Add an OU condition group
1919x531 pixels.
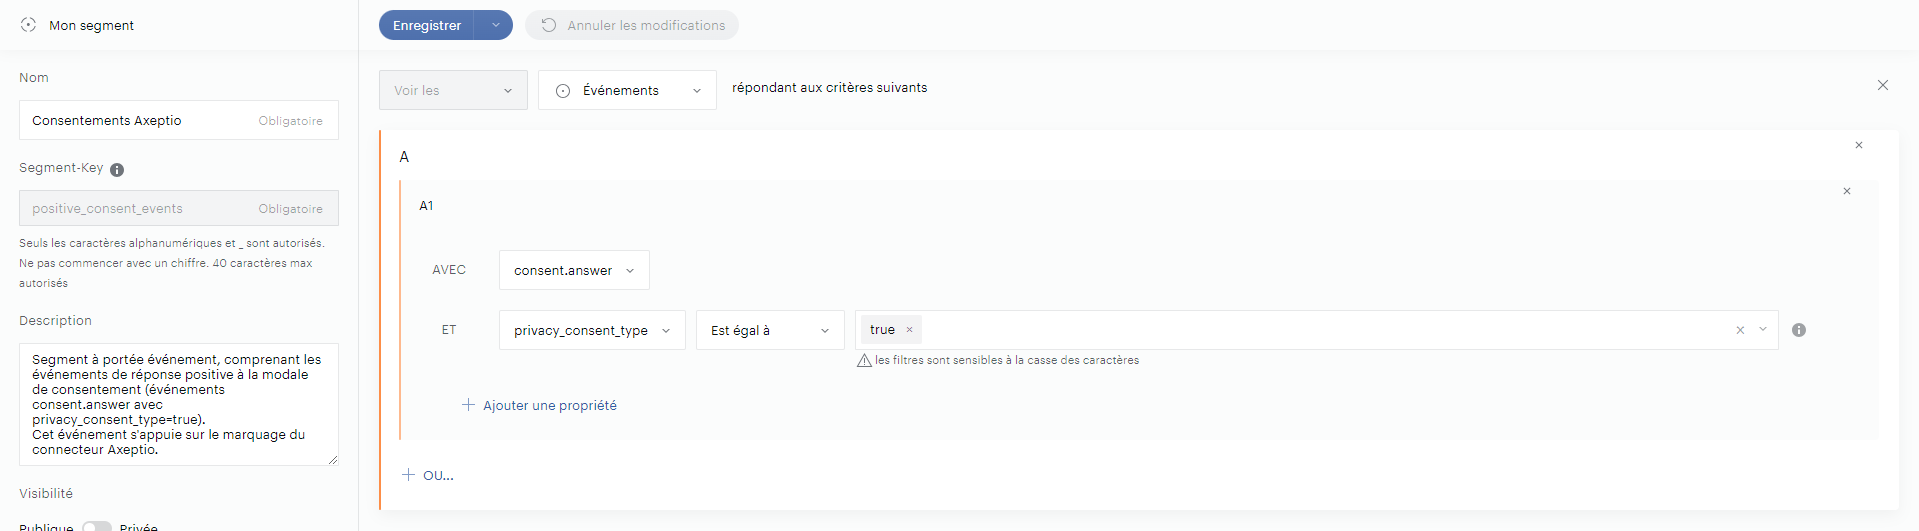(428, 475)
